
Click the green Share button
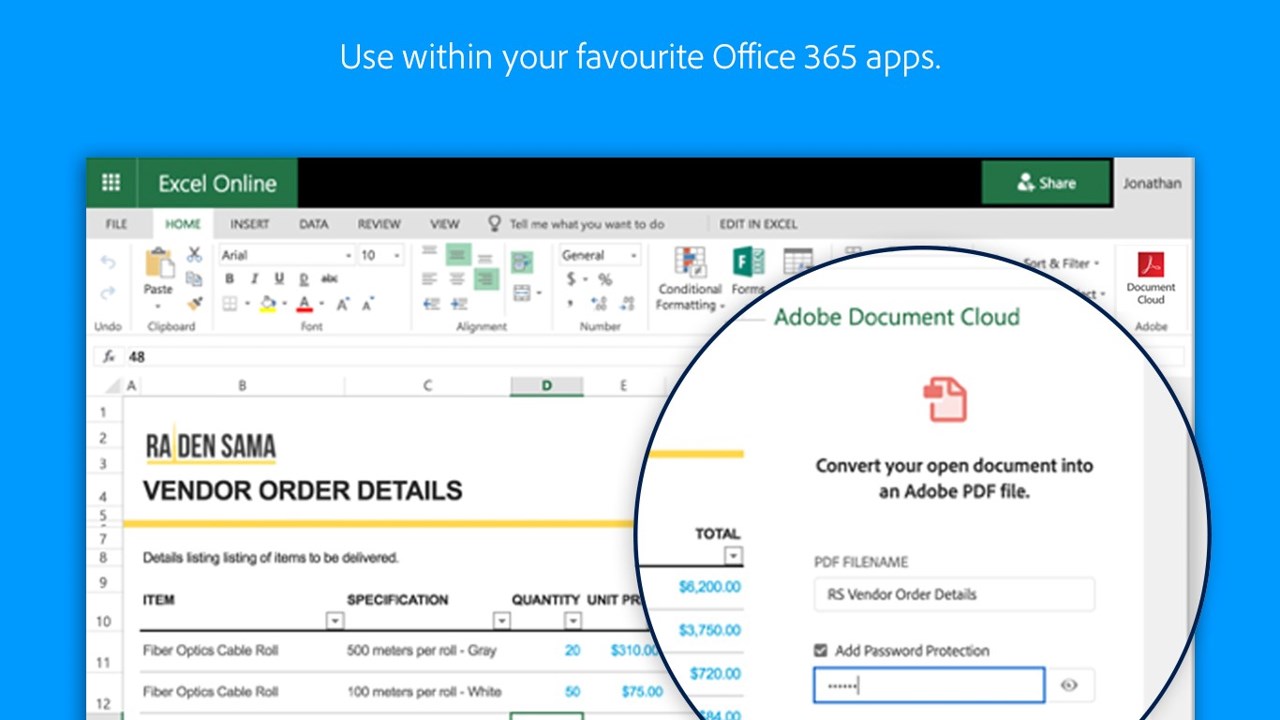coord(1046,183)
